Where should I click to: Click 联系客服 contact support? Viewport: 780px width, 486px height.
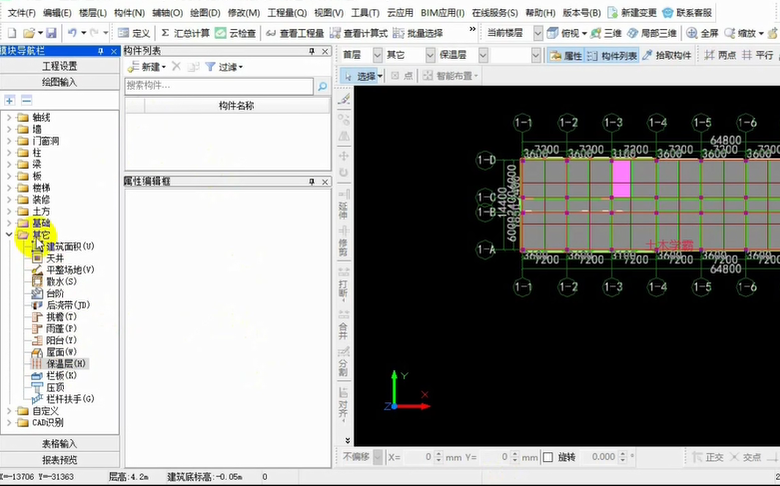pyautogui.click(x=687, y=12)
